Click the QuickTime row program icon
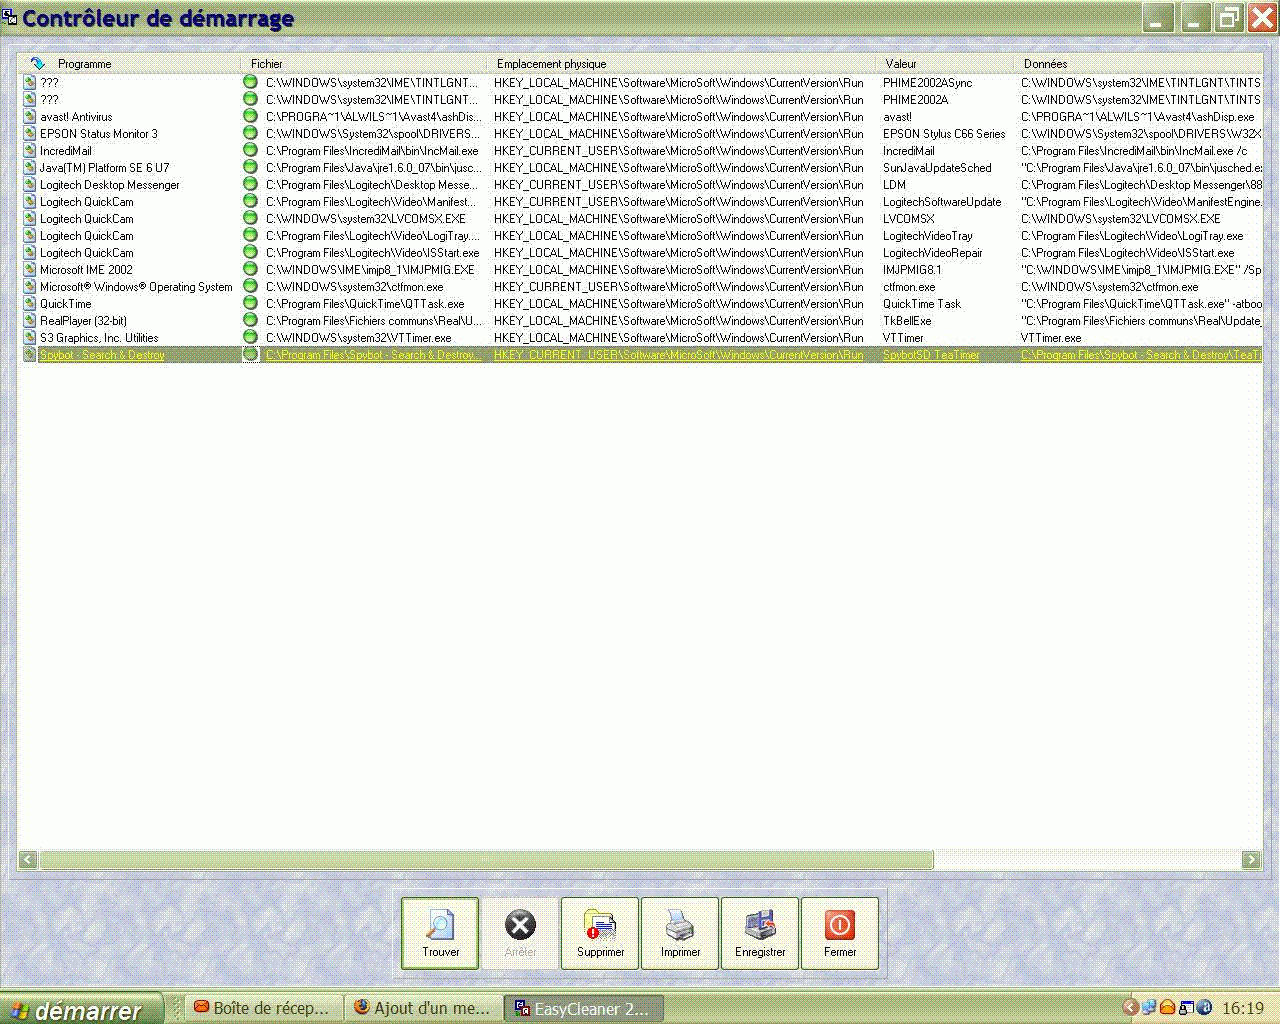 pos(30,304)
